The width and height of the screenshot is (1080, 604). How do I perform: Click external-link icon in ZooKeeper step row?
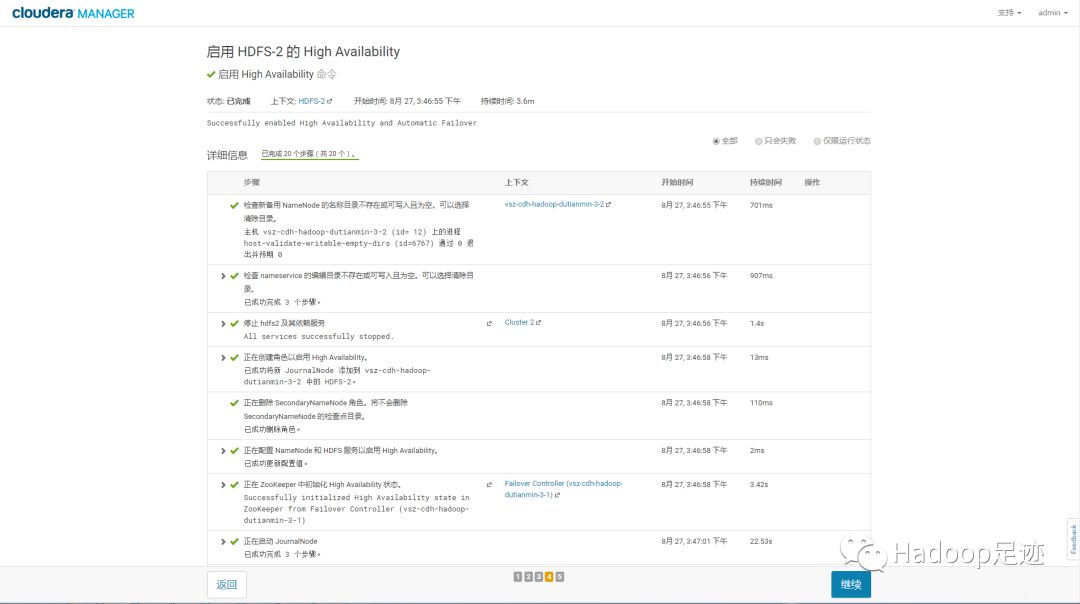[x=489, y=485]
